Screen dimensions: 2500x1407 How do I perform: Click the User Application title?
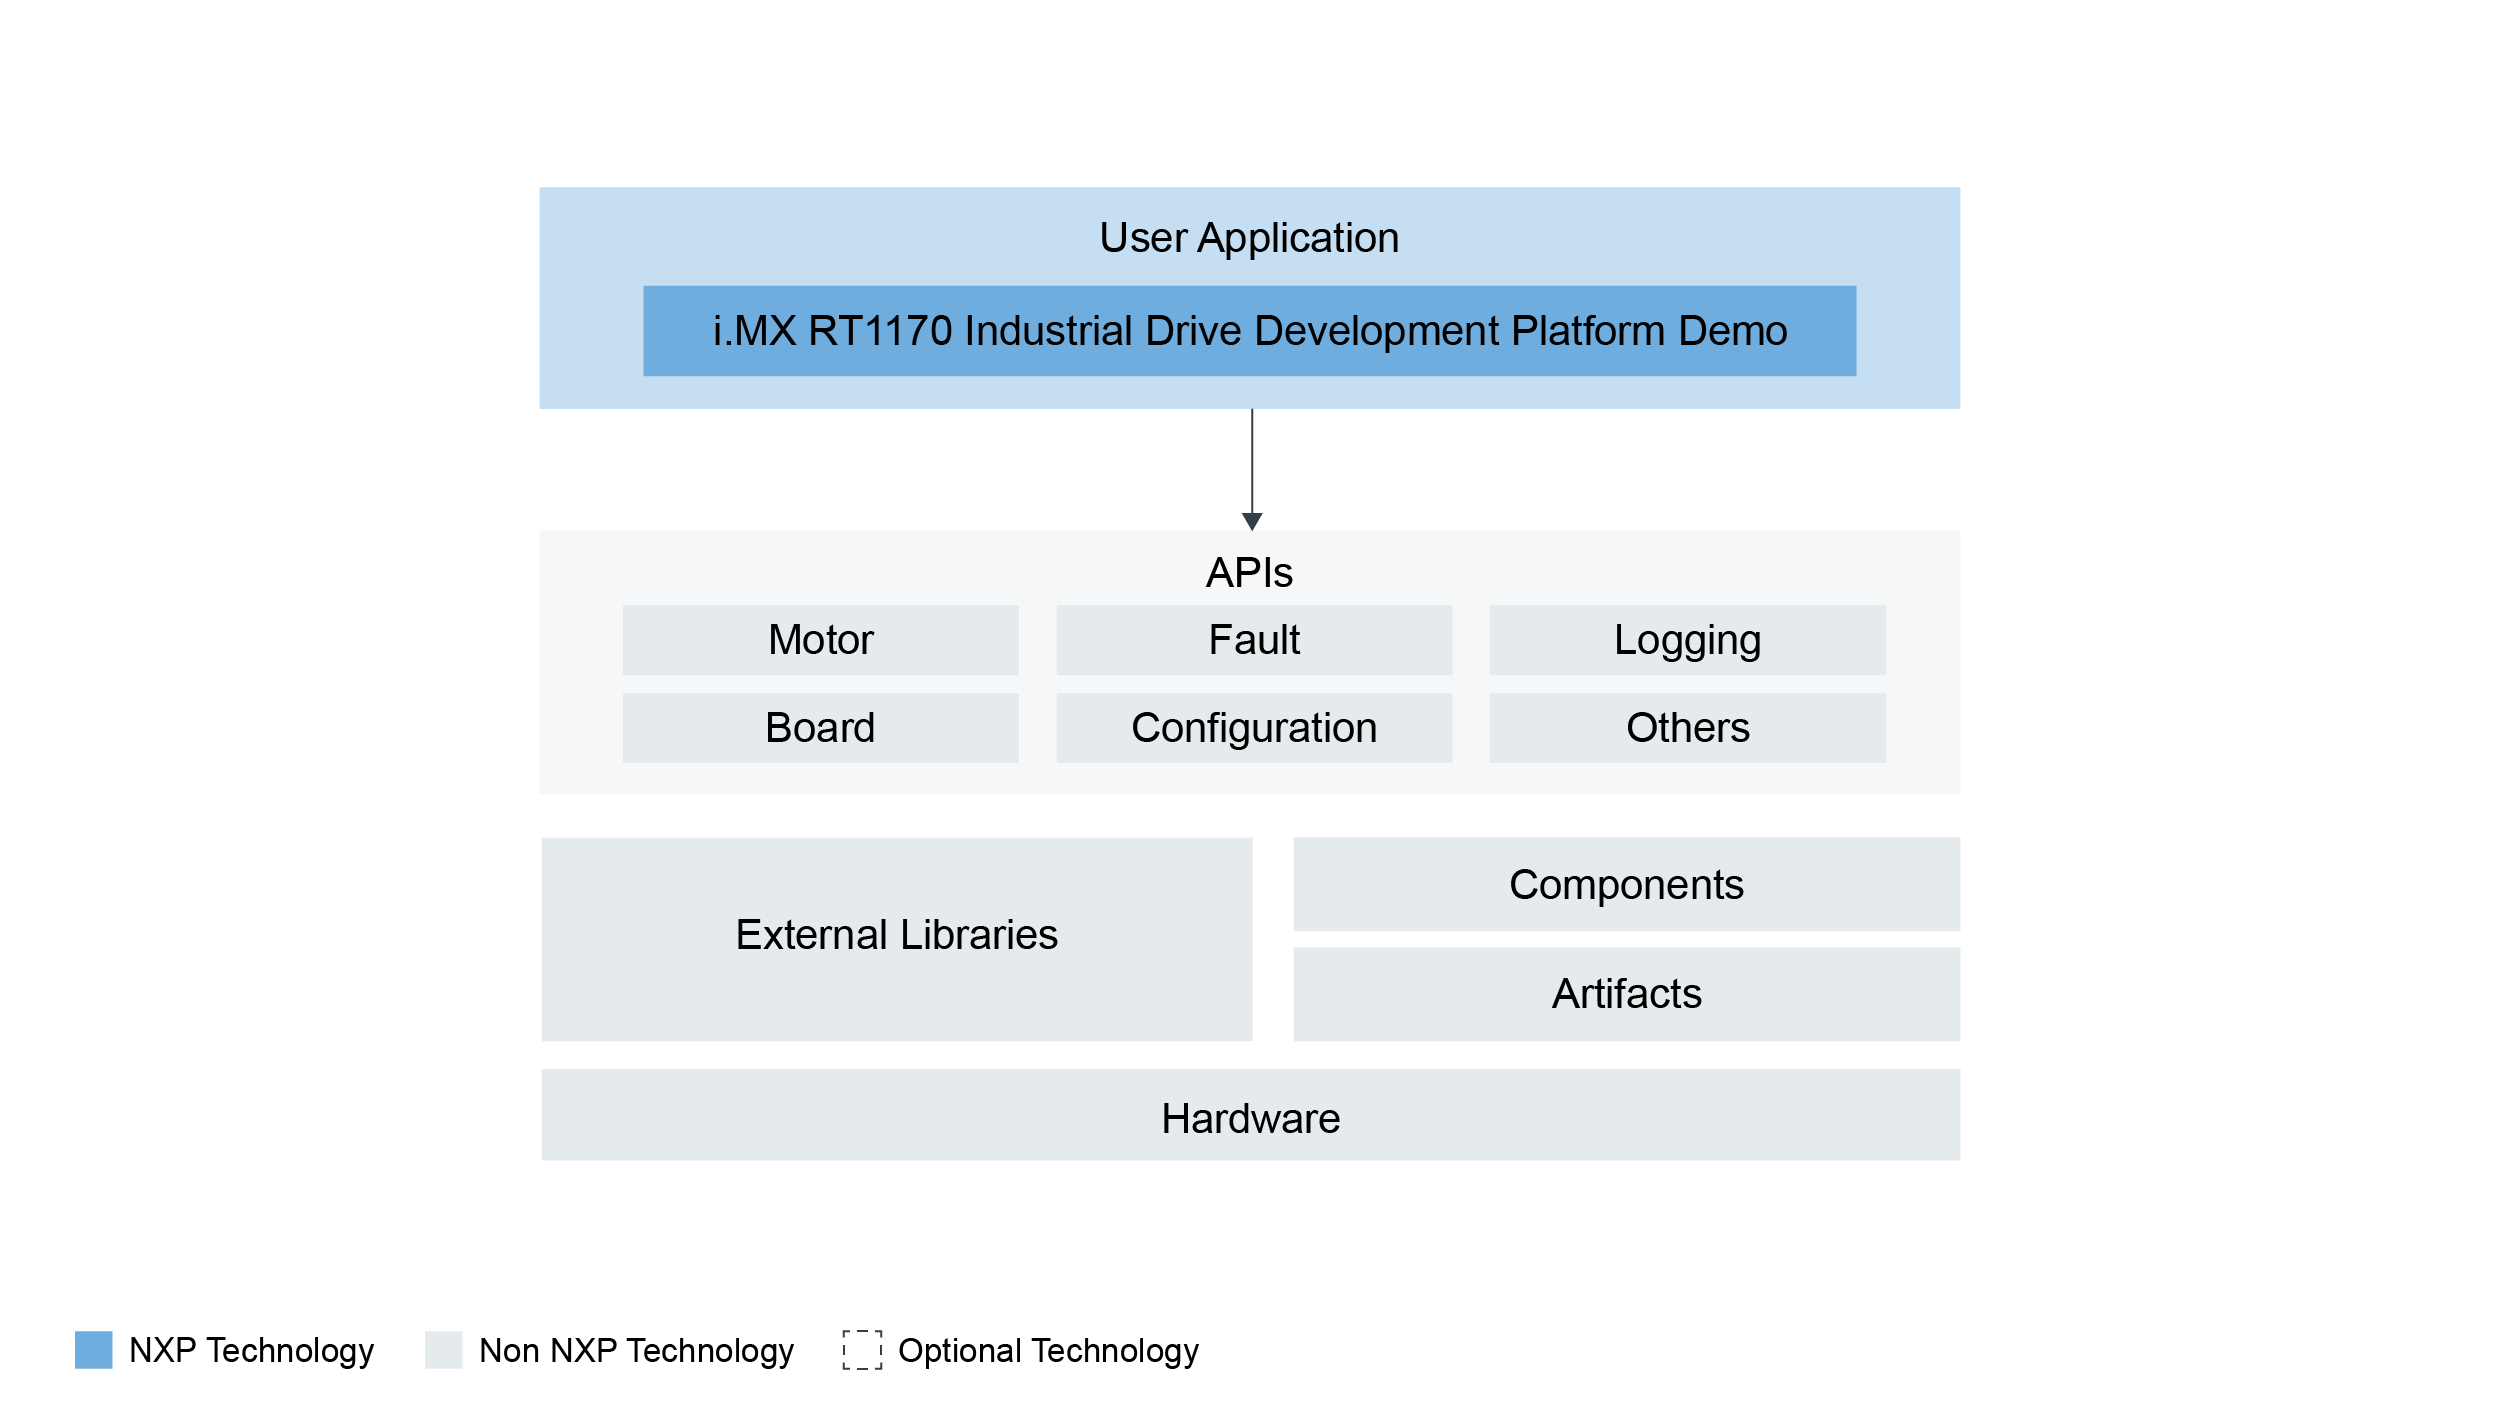(1249, 238)
